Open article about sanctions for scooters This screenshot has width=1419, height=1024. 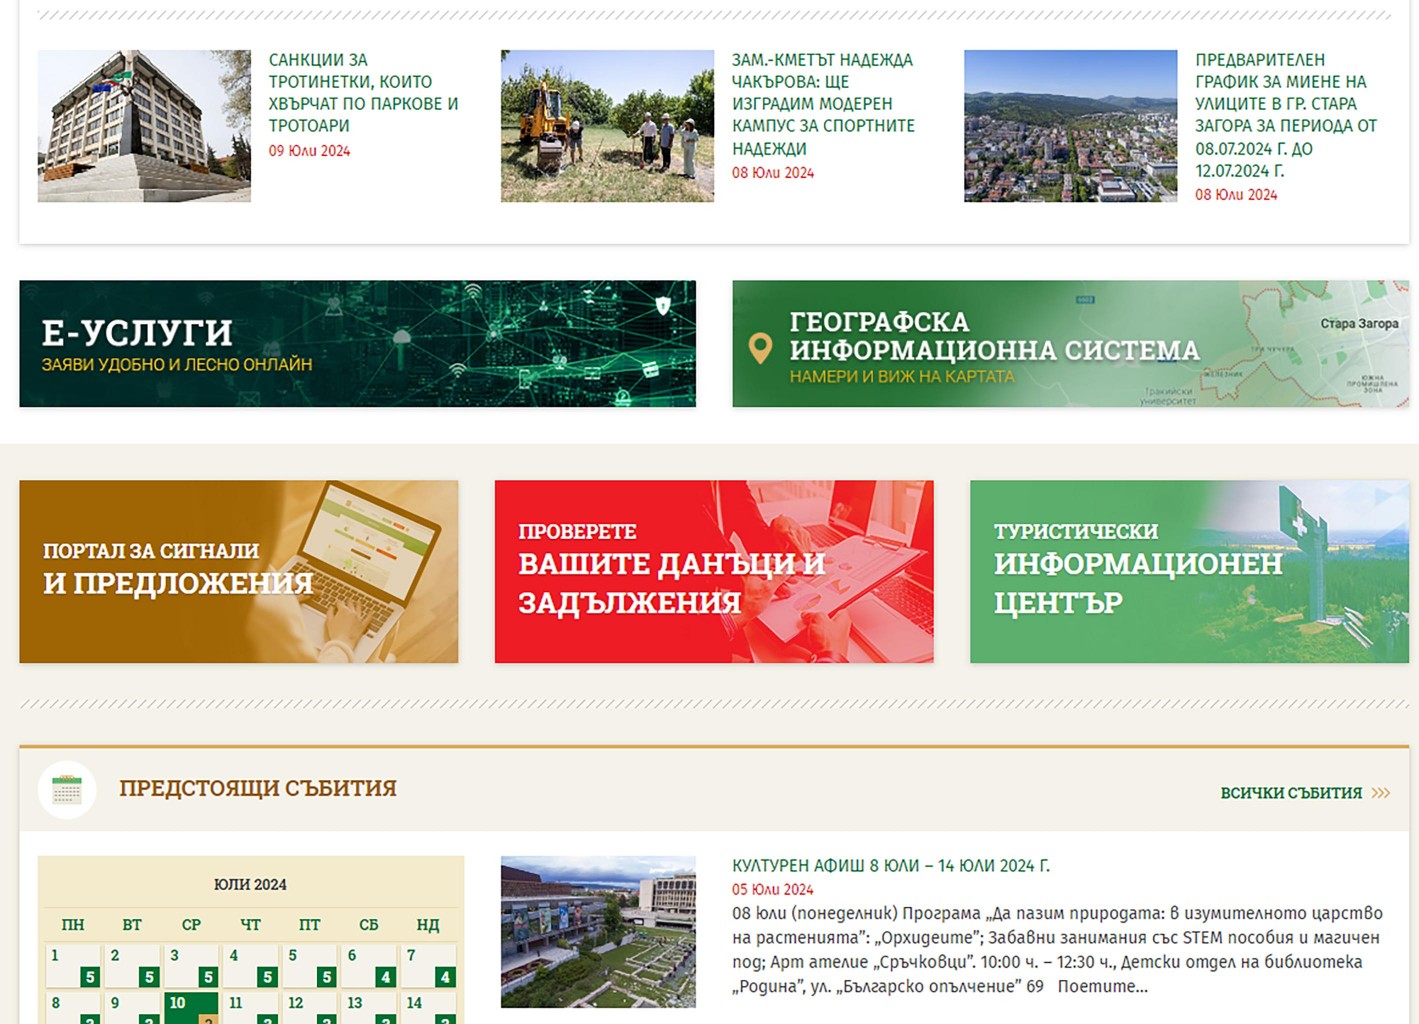pos(363,93)
